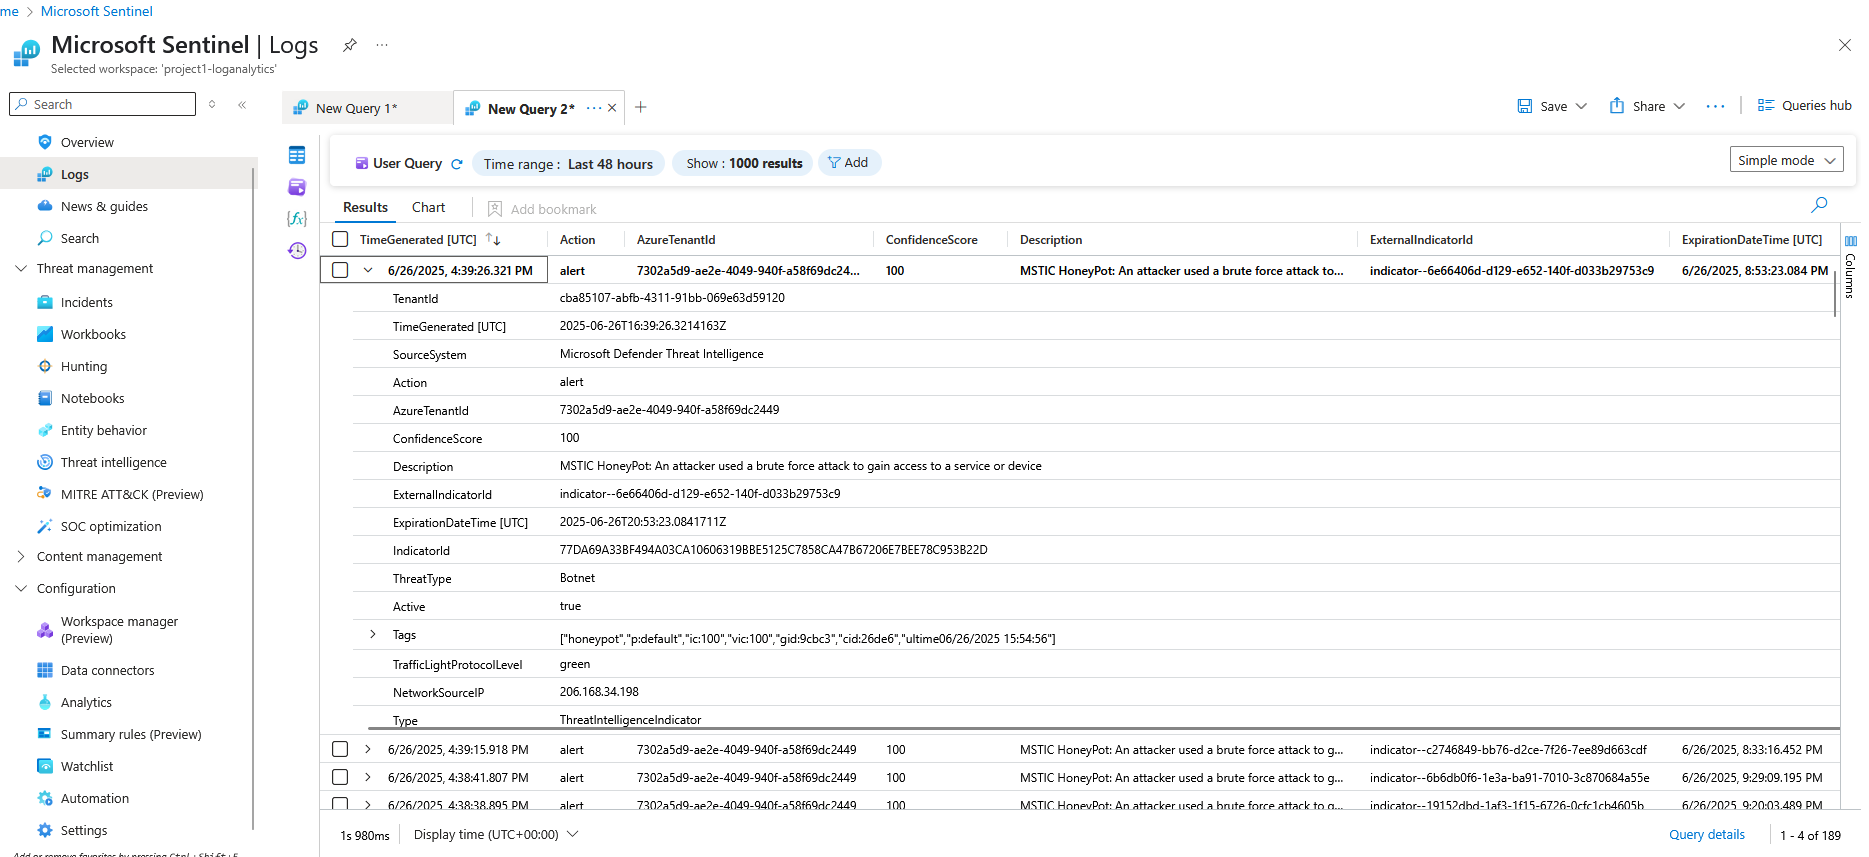
Task: Select the 4:39:15.918 PM row checkbox
Action: click(340, 749)
